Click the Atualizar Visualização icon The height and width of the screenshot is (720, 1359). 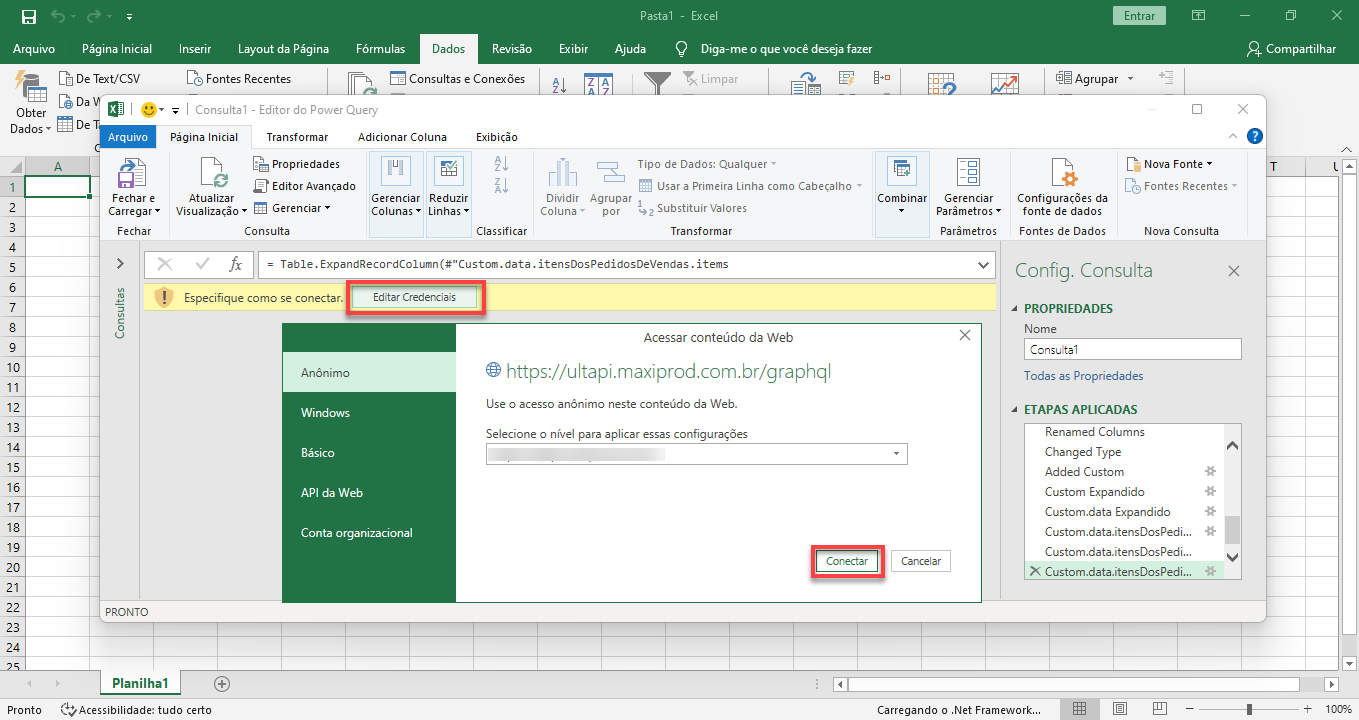coord(211,174)
